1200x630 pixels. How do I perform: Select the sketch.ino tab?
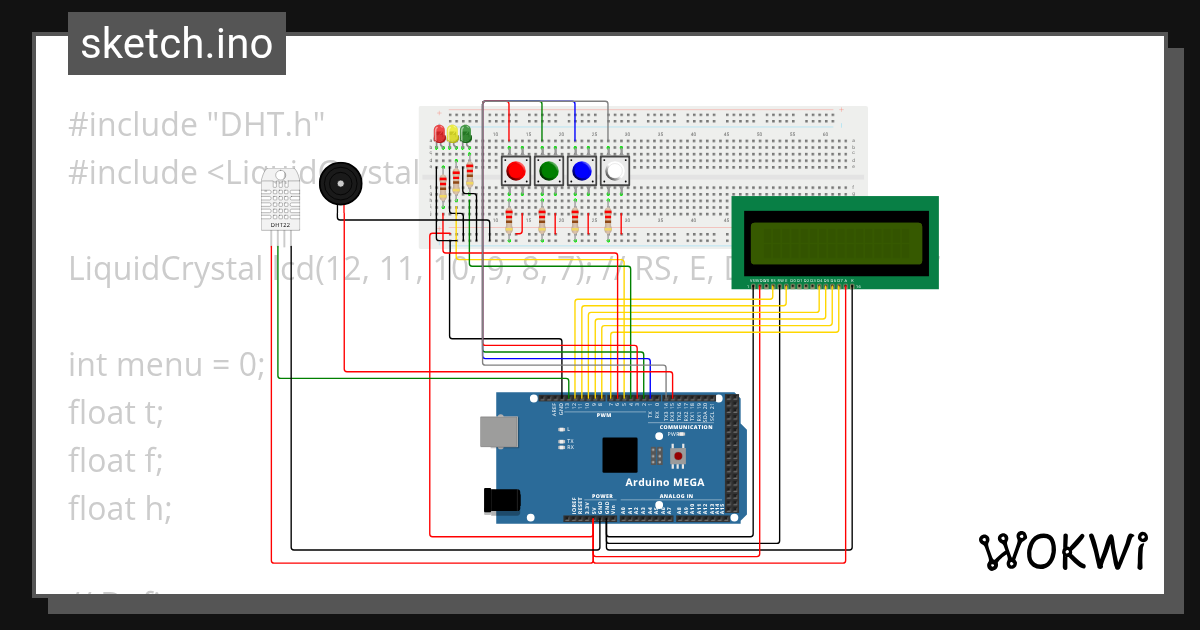[176, 42]
